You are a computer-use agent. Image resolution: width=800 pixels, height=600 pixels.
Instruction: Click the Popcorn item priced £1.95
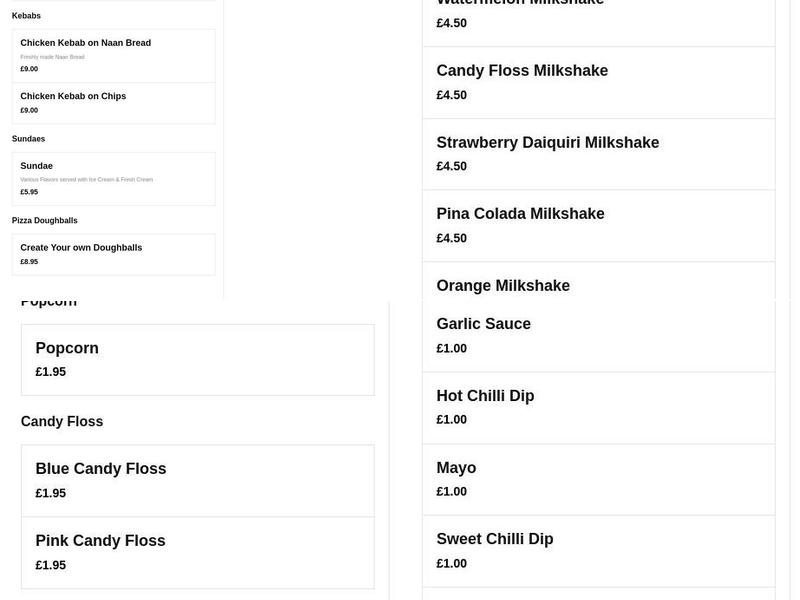tap(196, 359)
